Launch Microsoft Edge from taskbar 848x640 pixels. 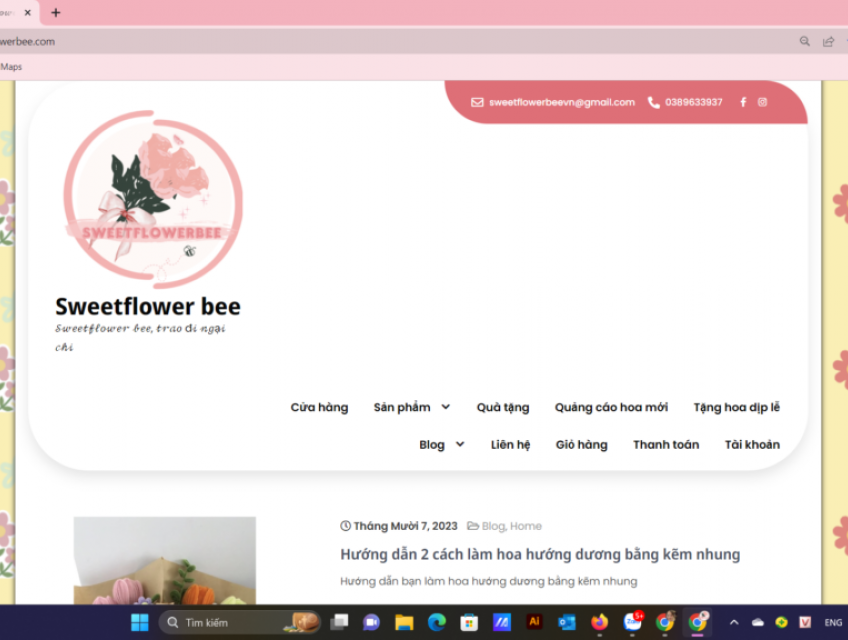pyautogui.click(x=436, y=622)
